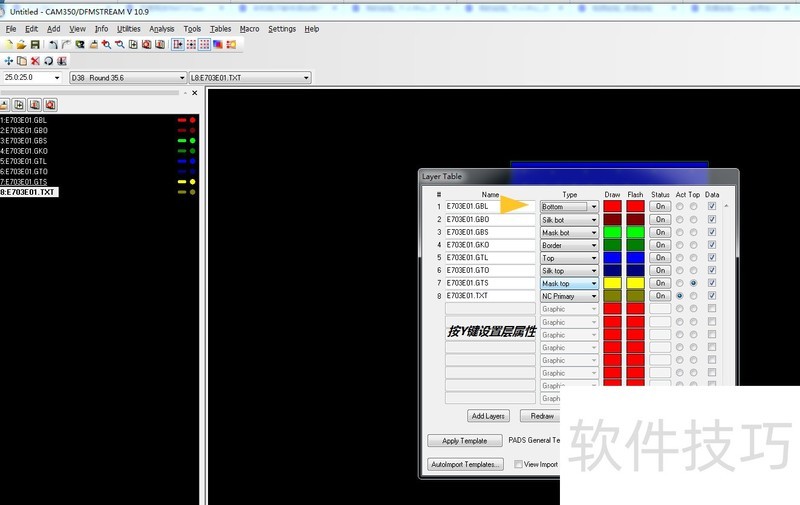Click the red X Delete icon
Screen dimensions: 800x505
click(x=35, y=61)
